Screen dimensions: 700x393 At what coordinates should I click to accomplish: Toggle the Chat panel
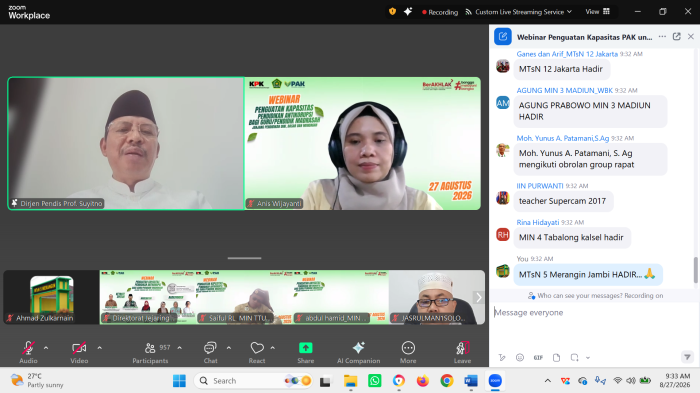click(210, 352)
